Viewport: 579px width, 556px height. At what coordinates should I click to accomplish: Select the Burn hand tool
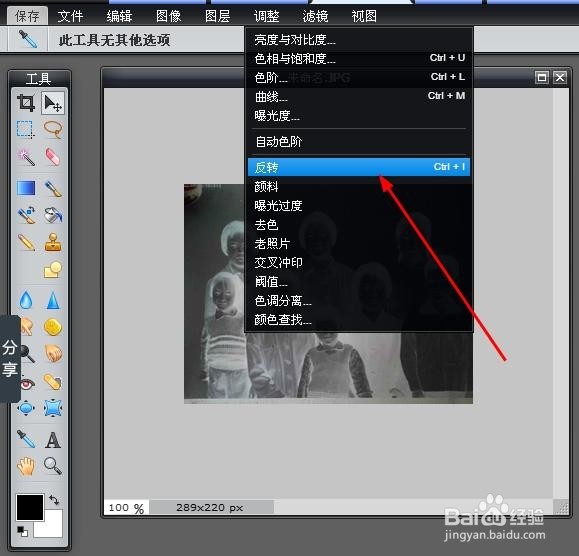click(x=53, y=353)
